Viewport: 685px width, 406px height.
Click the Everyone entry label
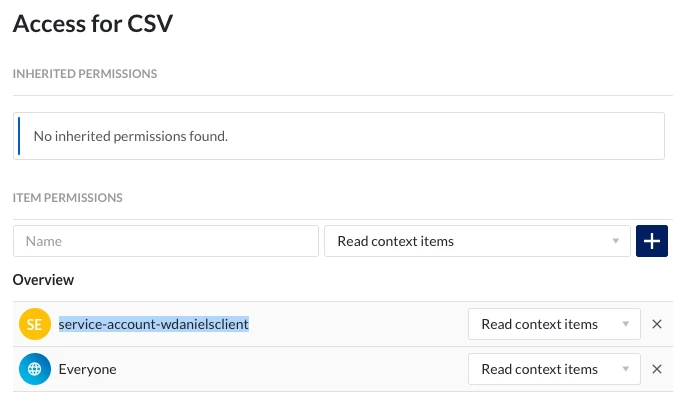click(87, 369)
